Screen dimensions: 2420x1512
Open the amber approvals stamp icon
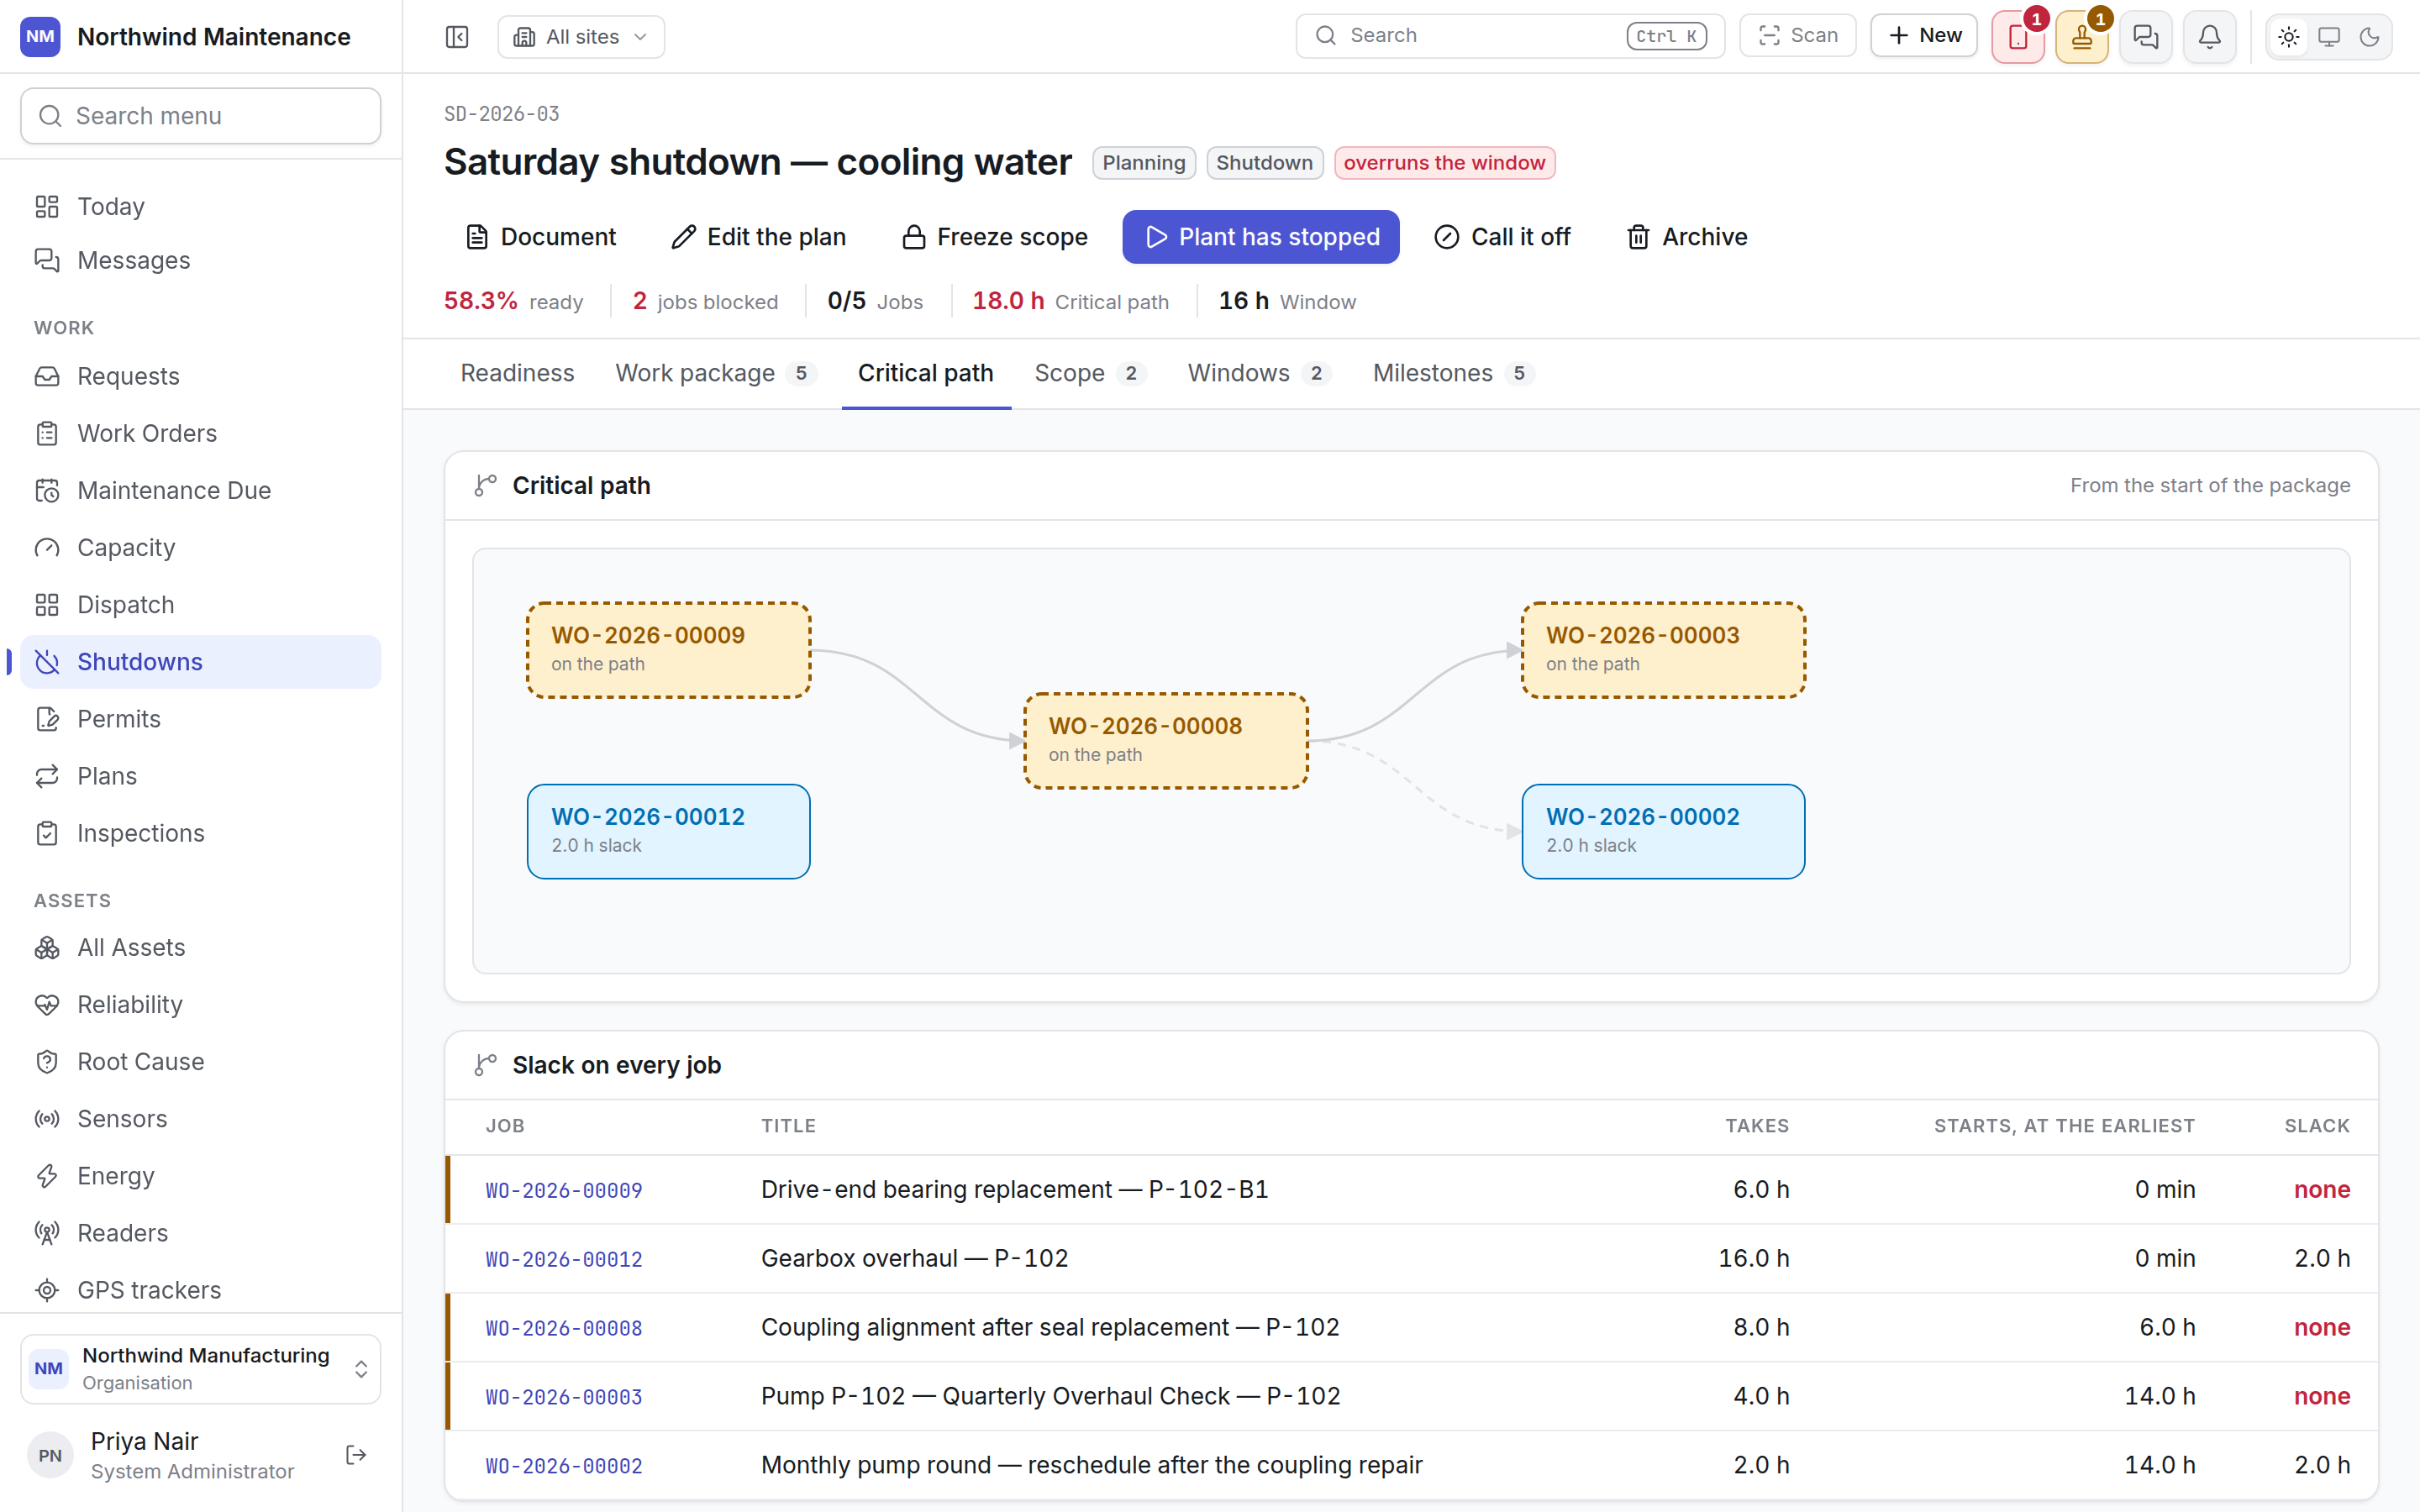coord(2082,37)
